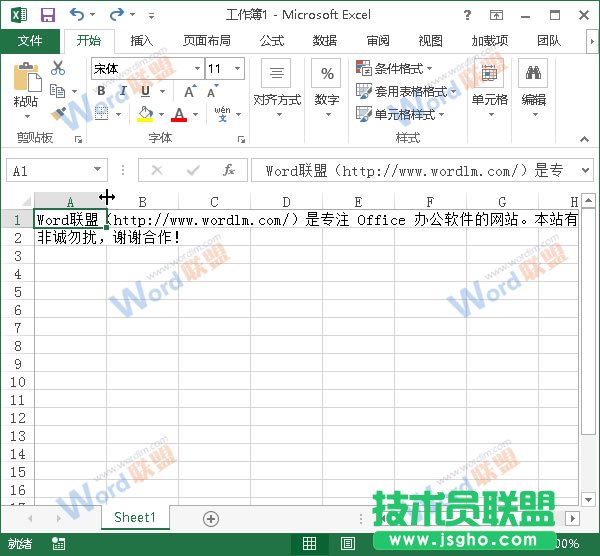
Task: Open conditional formatting (条件格式) menu
Action: click(x=395, y=69)
